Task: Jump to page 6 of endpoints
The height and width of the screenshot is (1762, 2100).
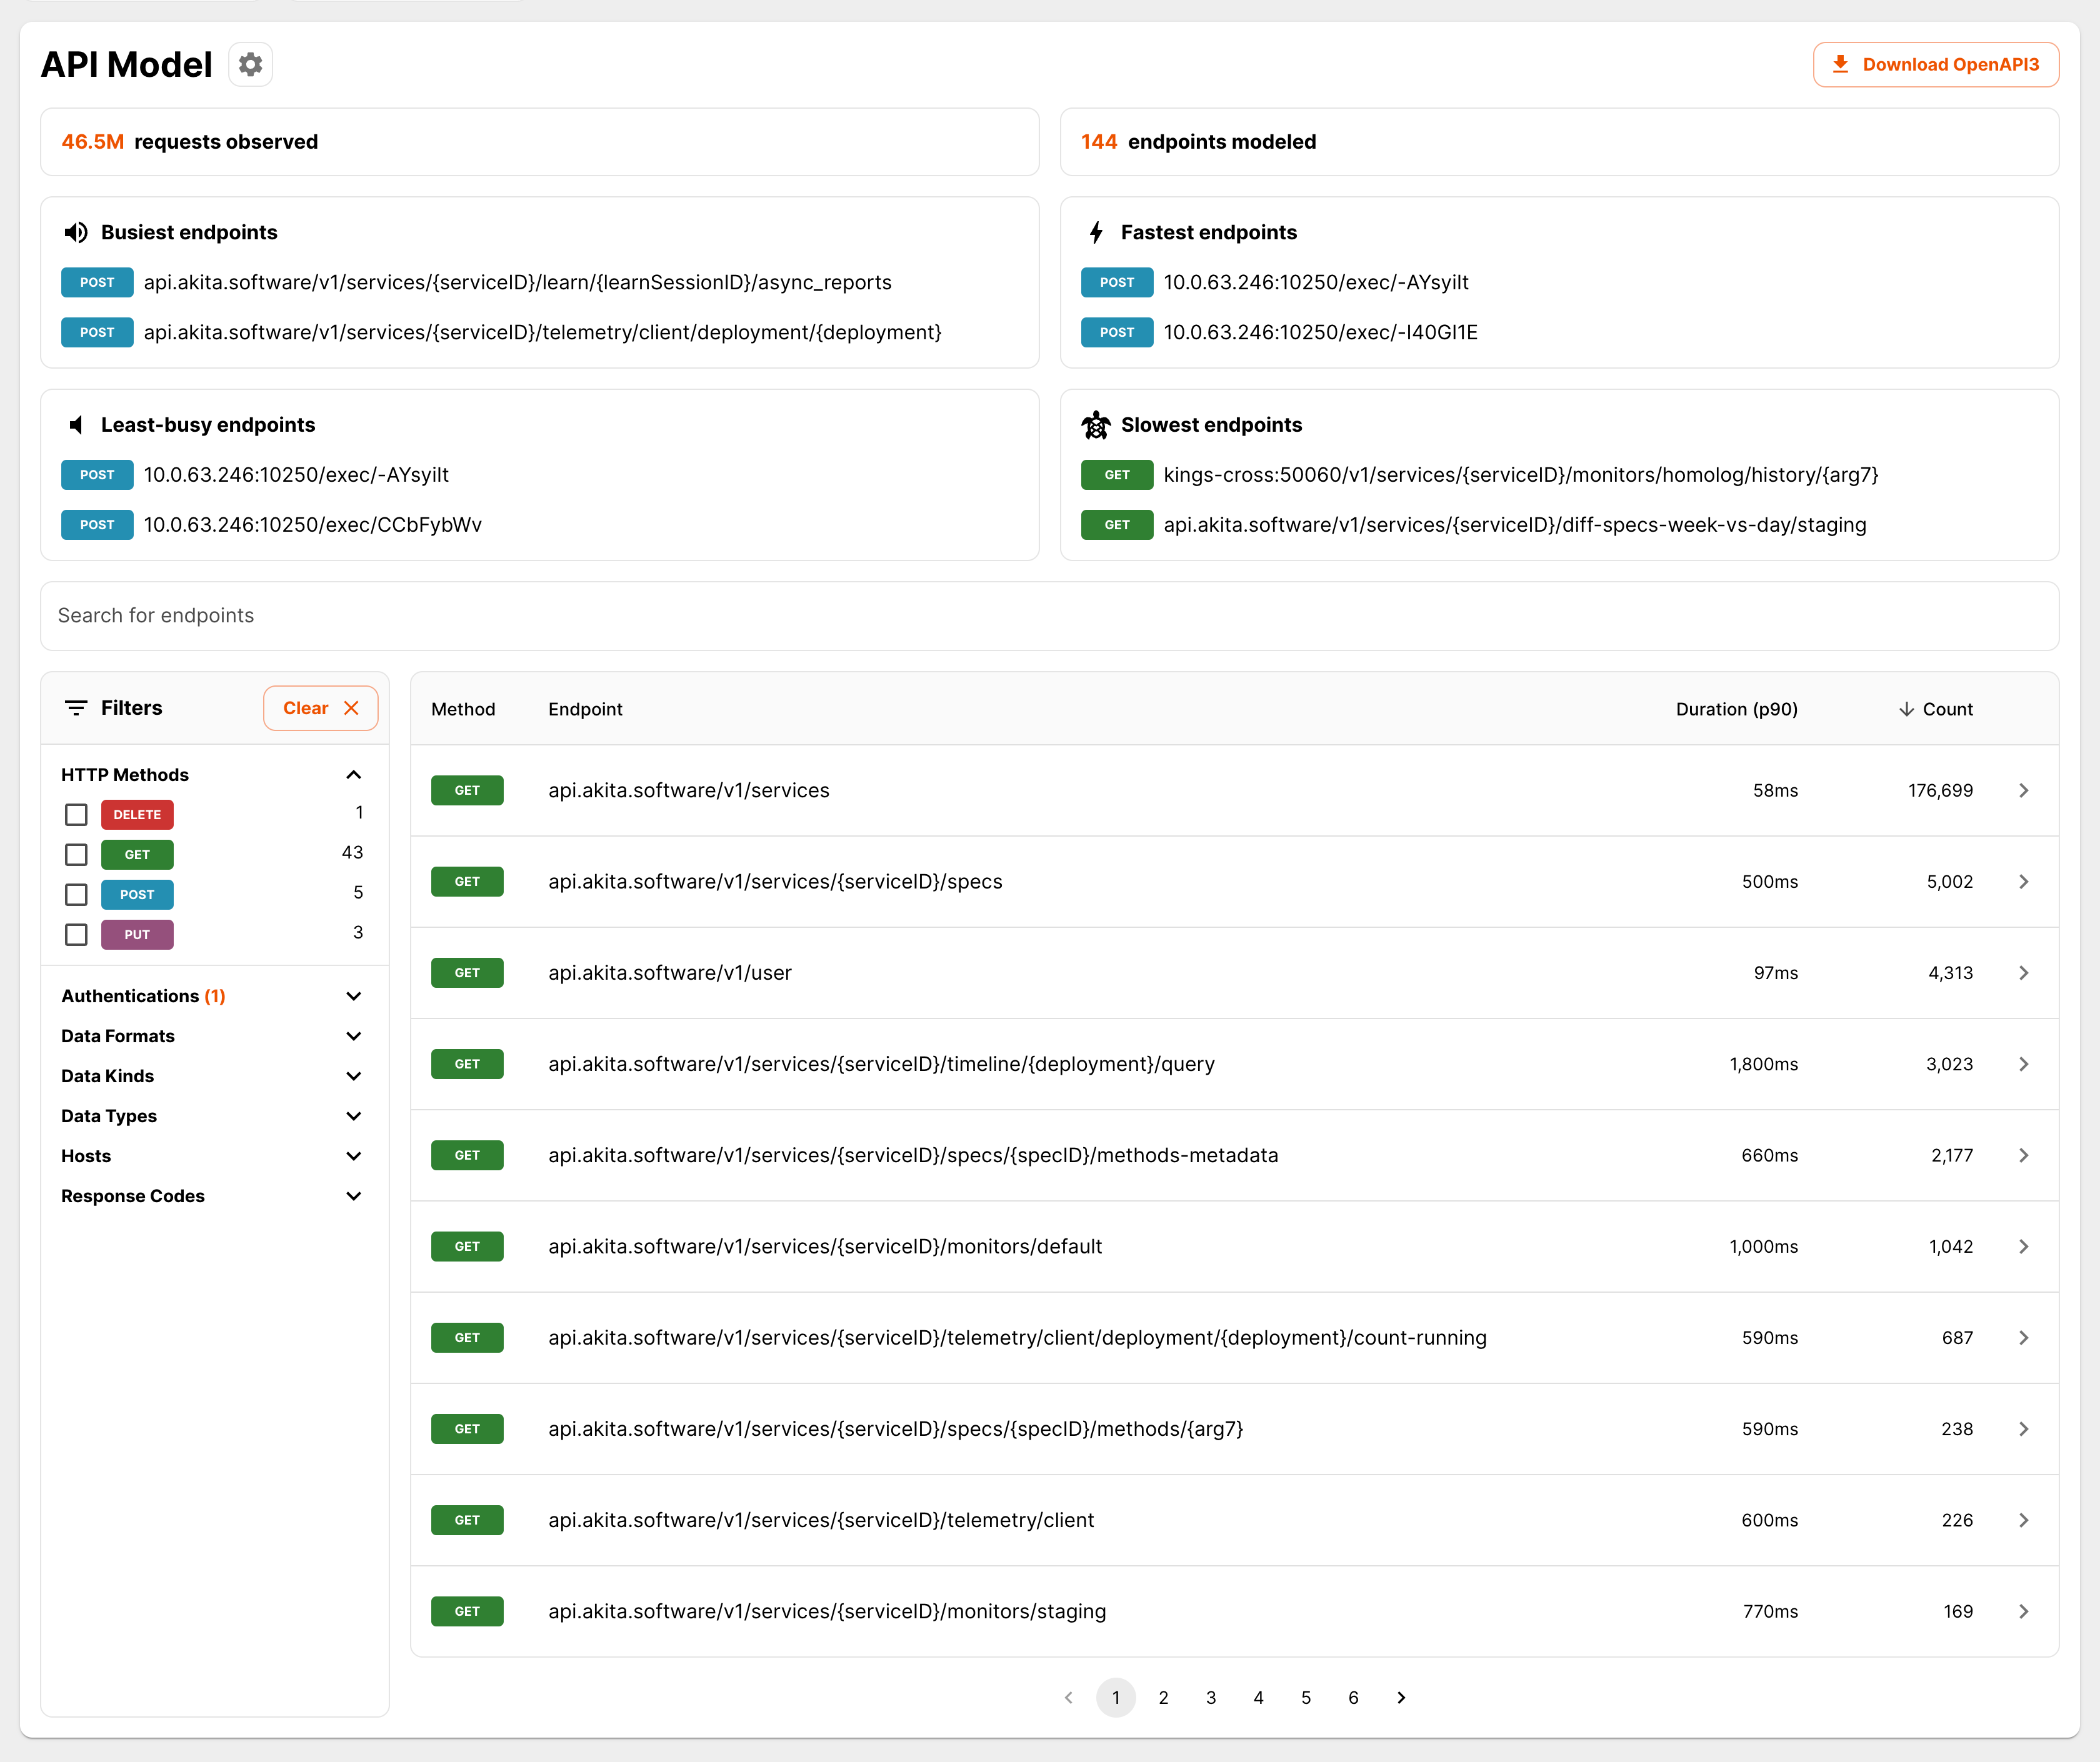Action: coord(1353,1697)
